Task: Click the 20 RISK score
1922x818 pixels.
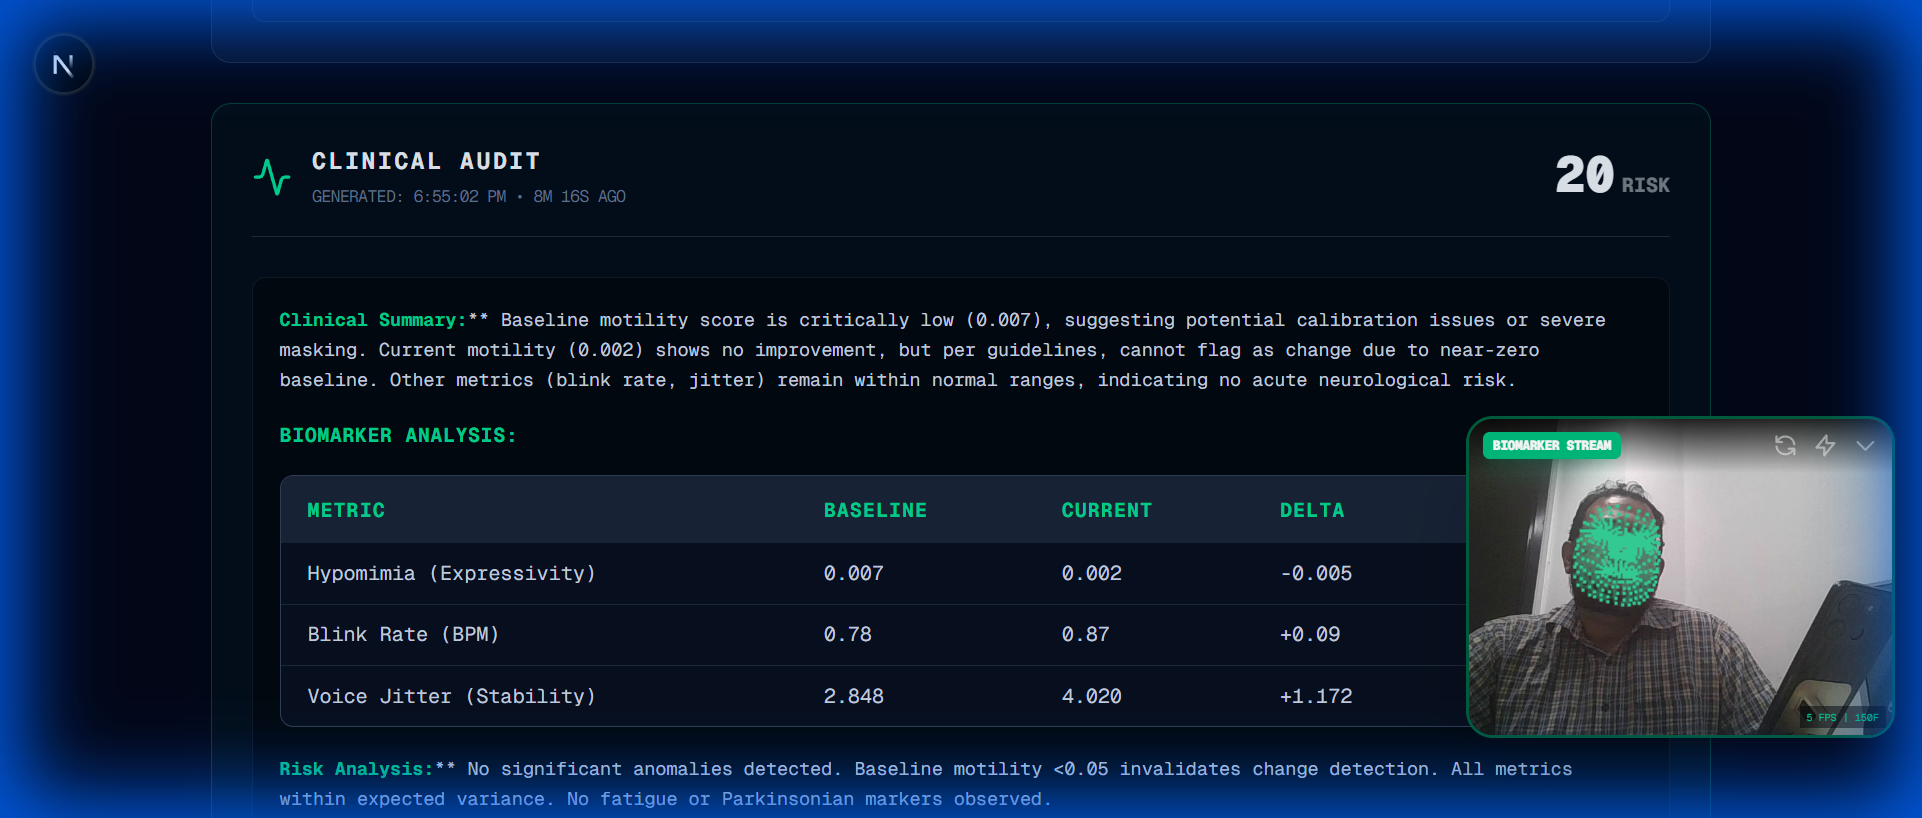Action: click(x=1612, y=176)
